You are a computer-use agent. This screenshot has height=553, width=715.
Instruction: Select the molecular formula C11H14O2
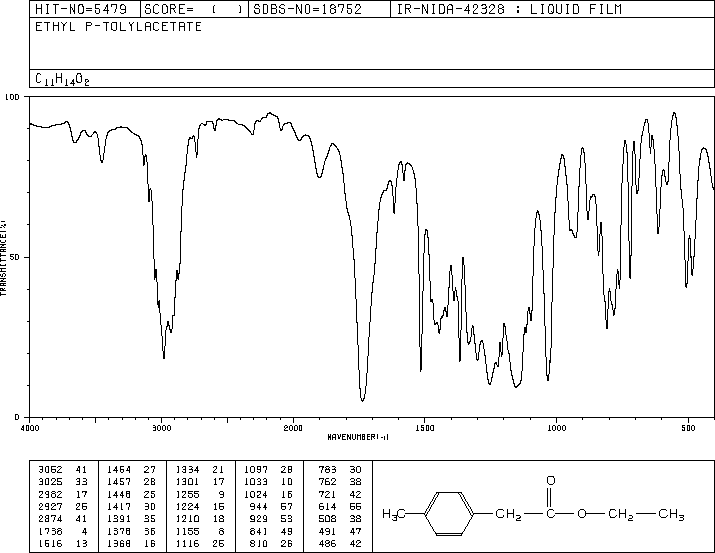(62, 79)
